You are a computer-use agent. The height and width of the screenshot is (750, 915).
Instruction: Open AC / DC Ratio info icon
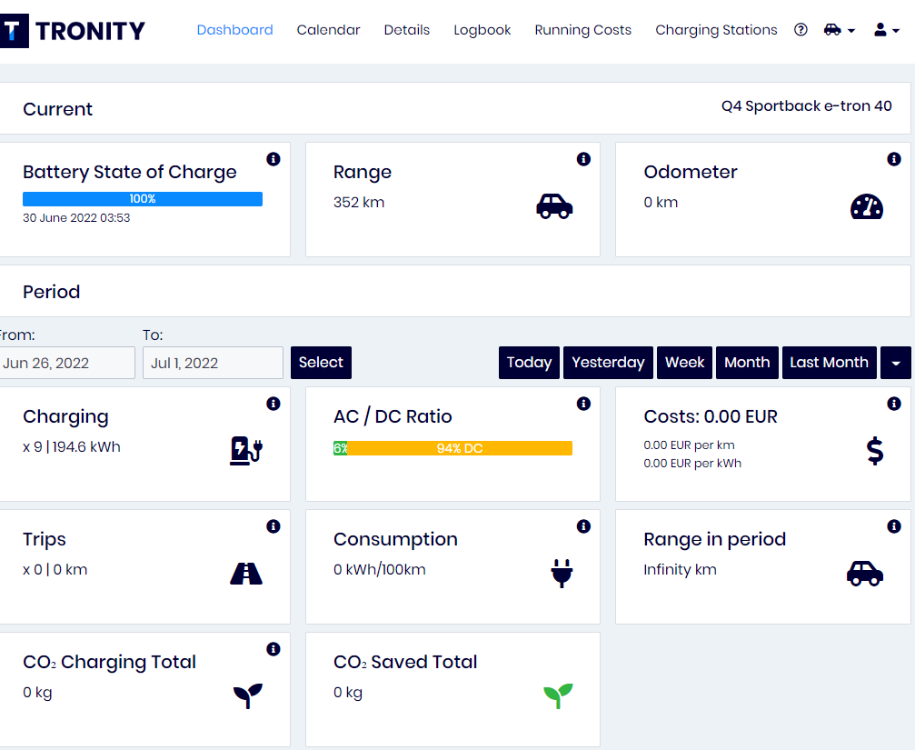click(584, 403)
